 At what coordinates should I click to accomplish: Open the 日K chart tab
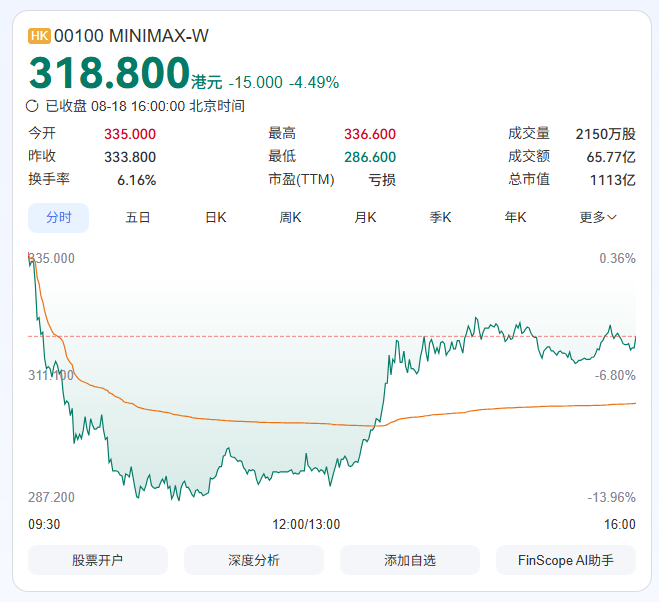[x=216, y=218]
